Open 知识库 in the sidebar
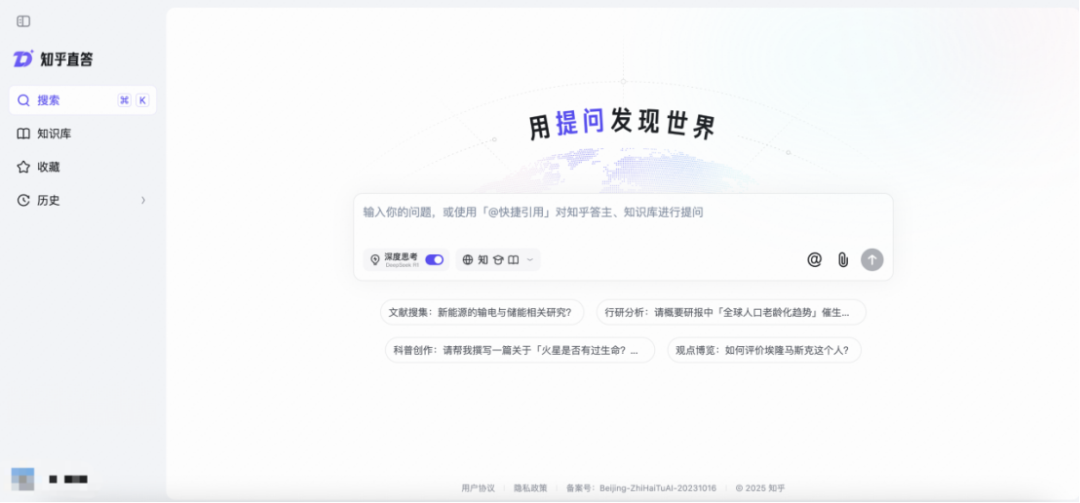This screenshot has height=503, width=1080. click(x=83, y=134)
